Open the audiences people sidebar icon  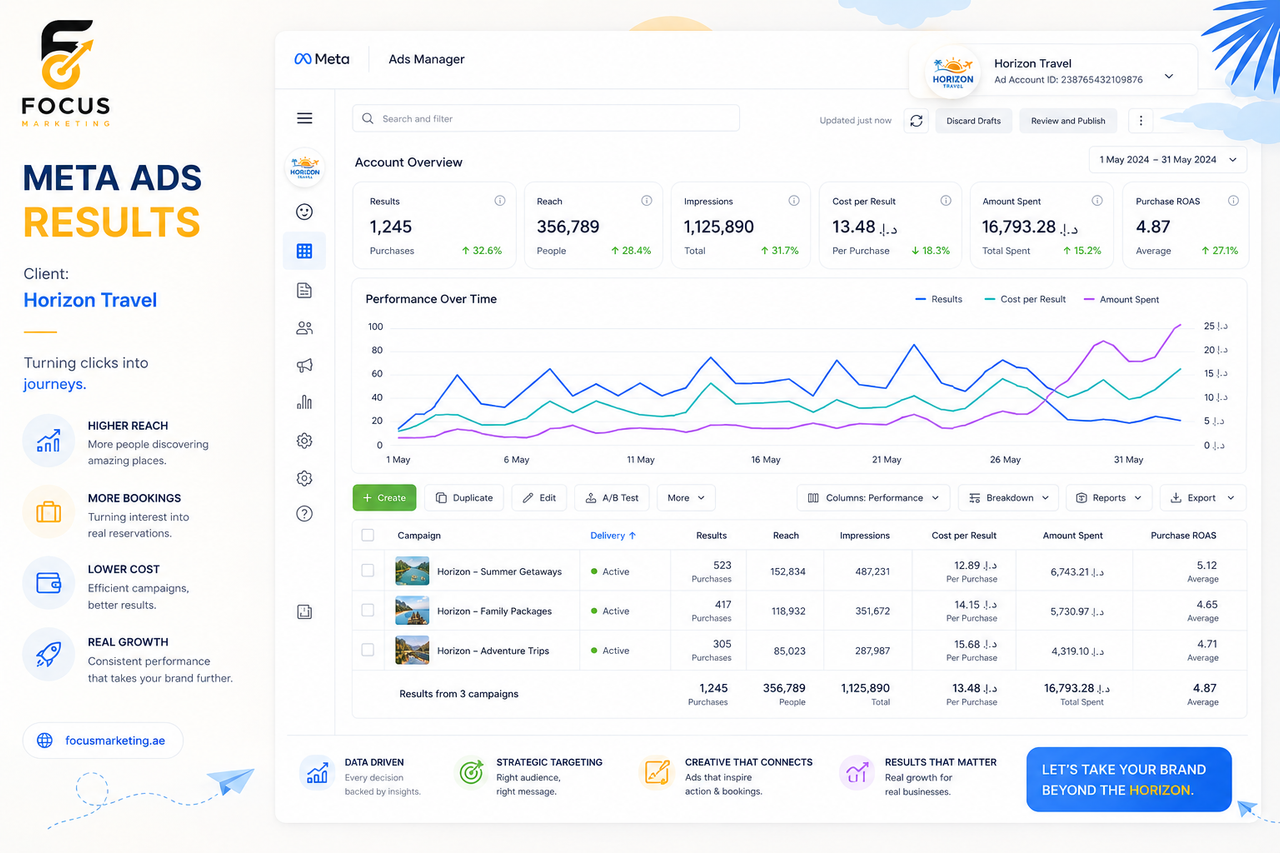point(305,328)
